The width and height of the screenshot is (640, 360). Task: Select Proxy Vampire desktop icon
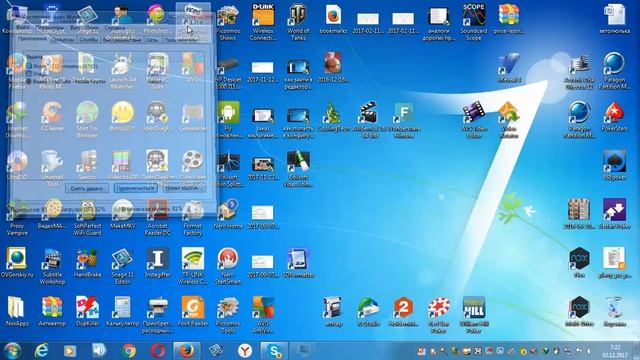[17, 217]
